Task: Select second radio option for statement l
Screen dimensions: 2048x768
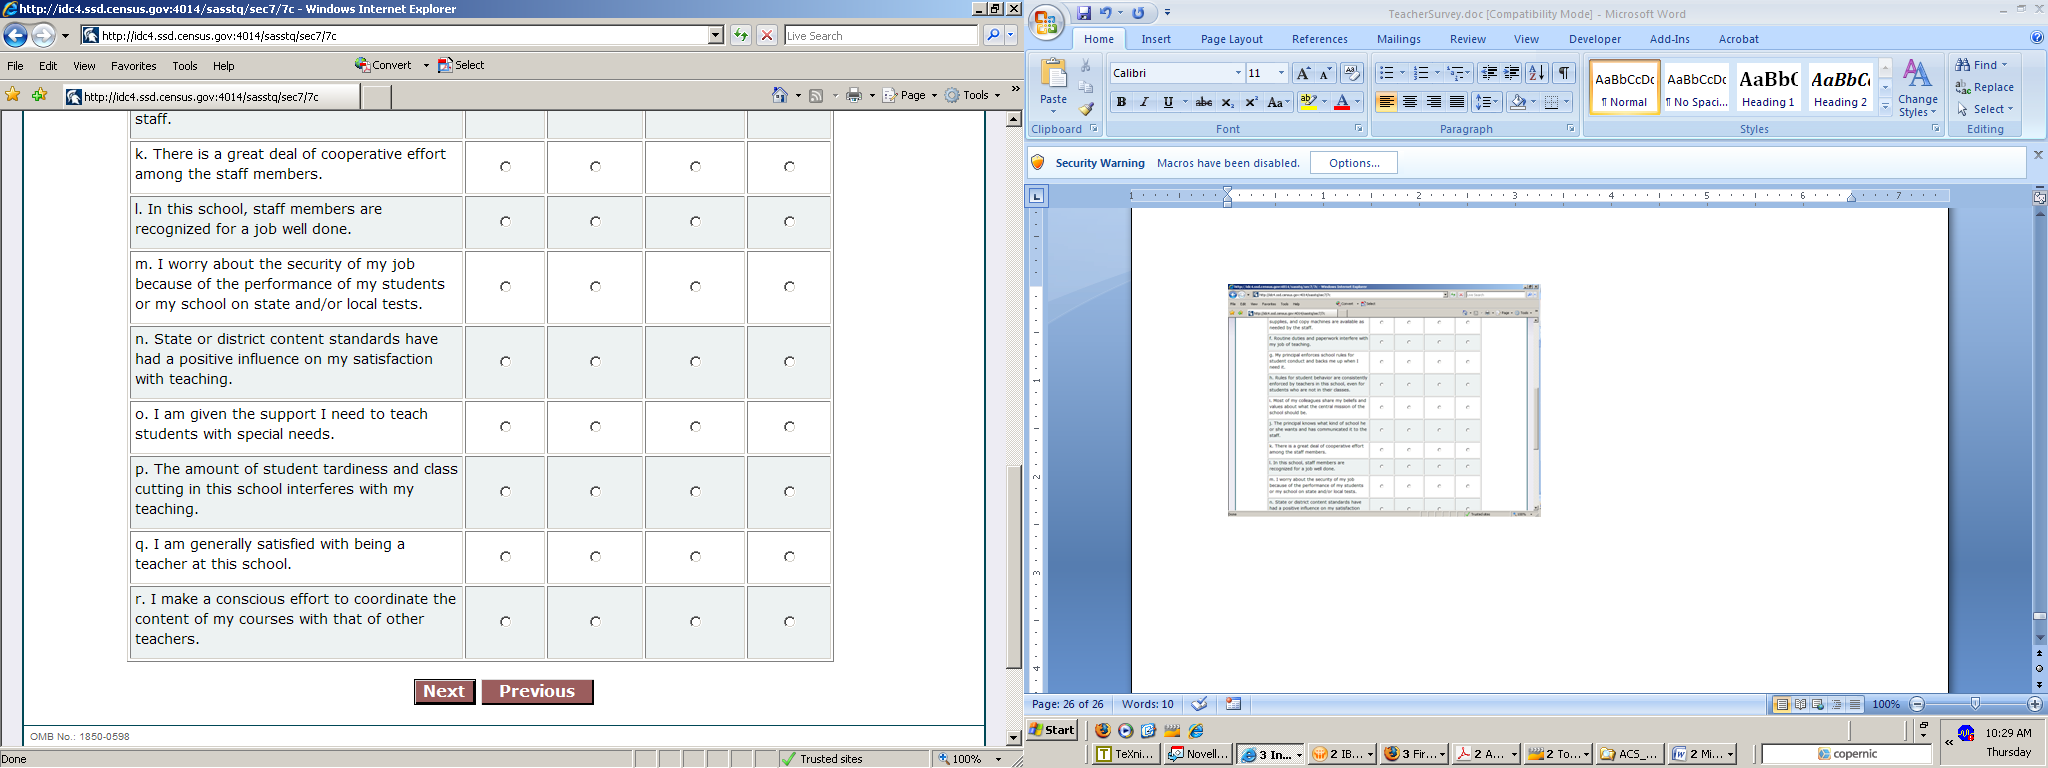Action: (x=595, y=222)
